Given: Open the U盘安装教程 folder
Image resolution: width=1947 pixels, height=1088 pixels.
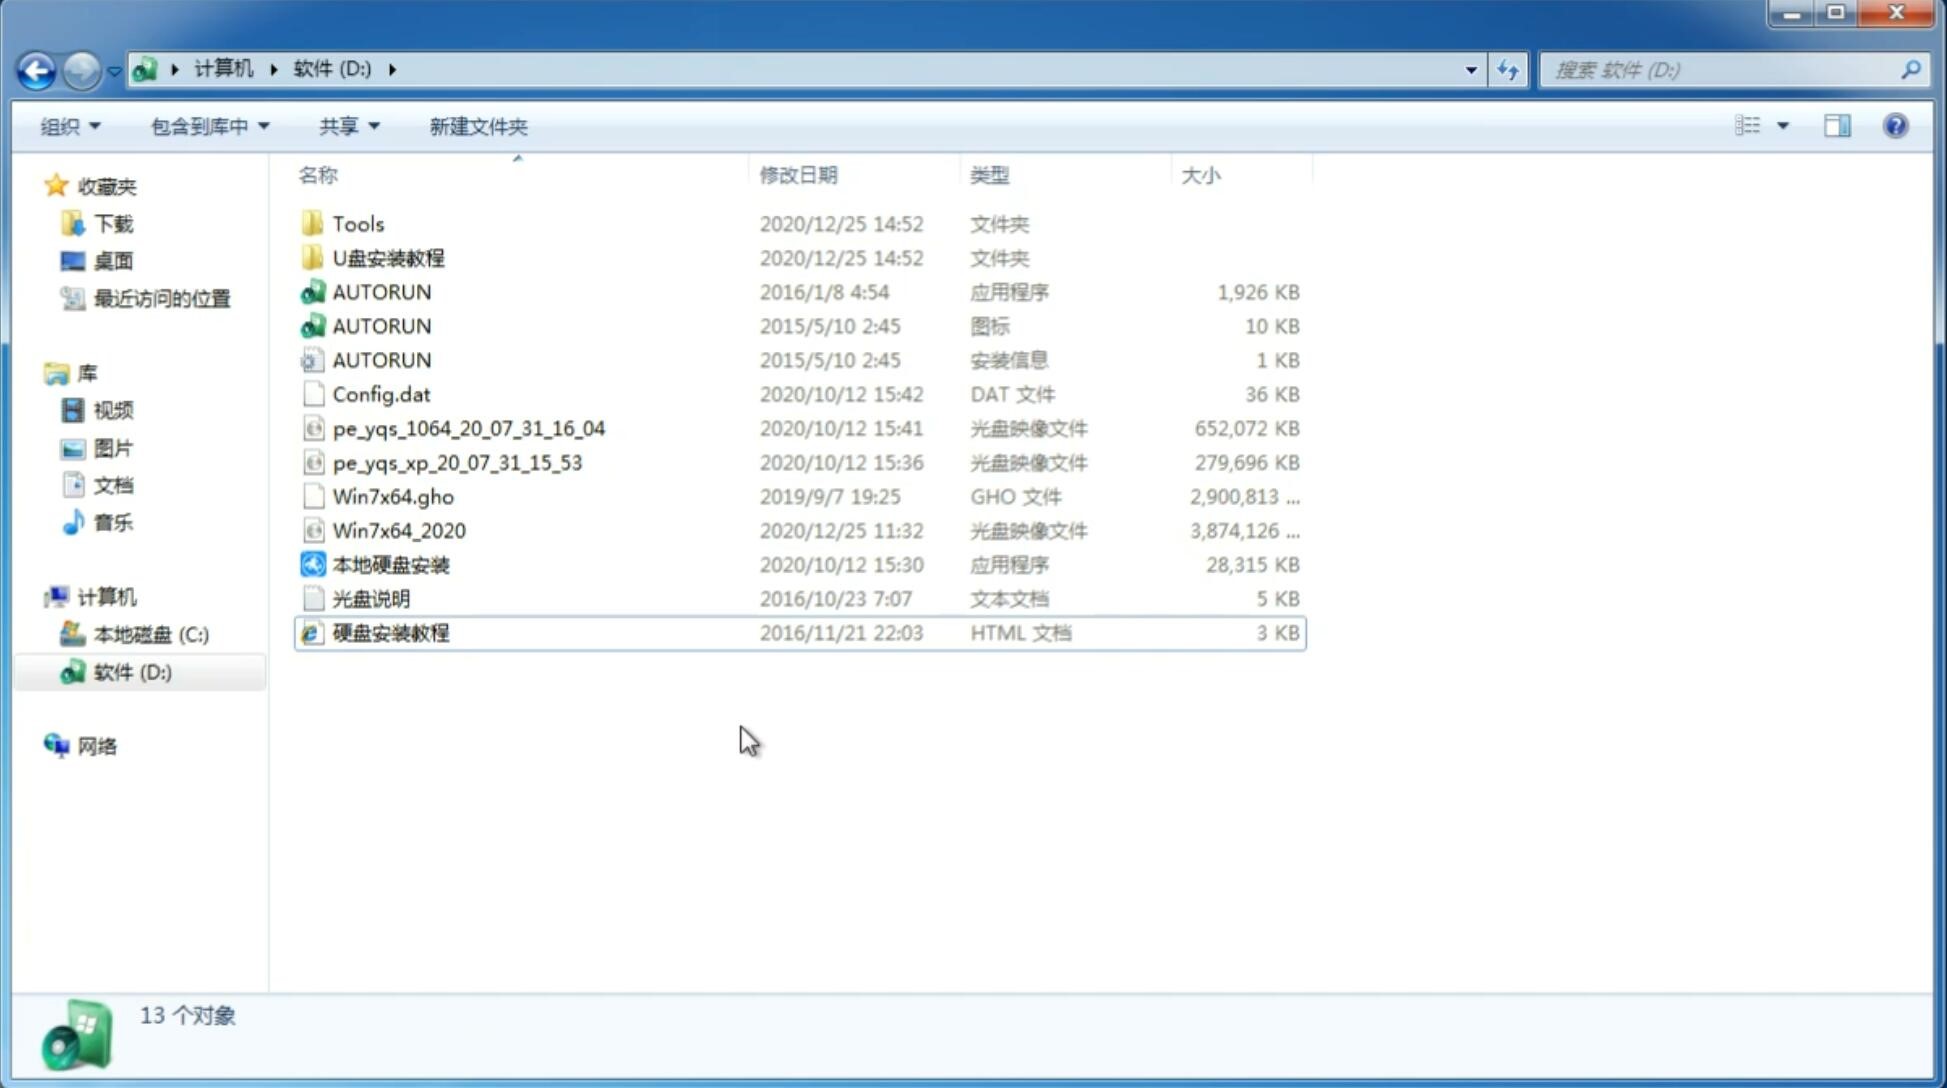Looking at the screenshot, I should tap(388, 257).
